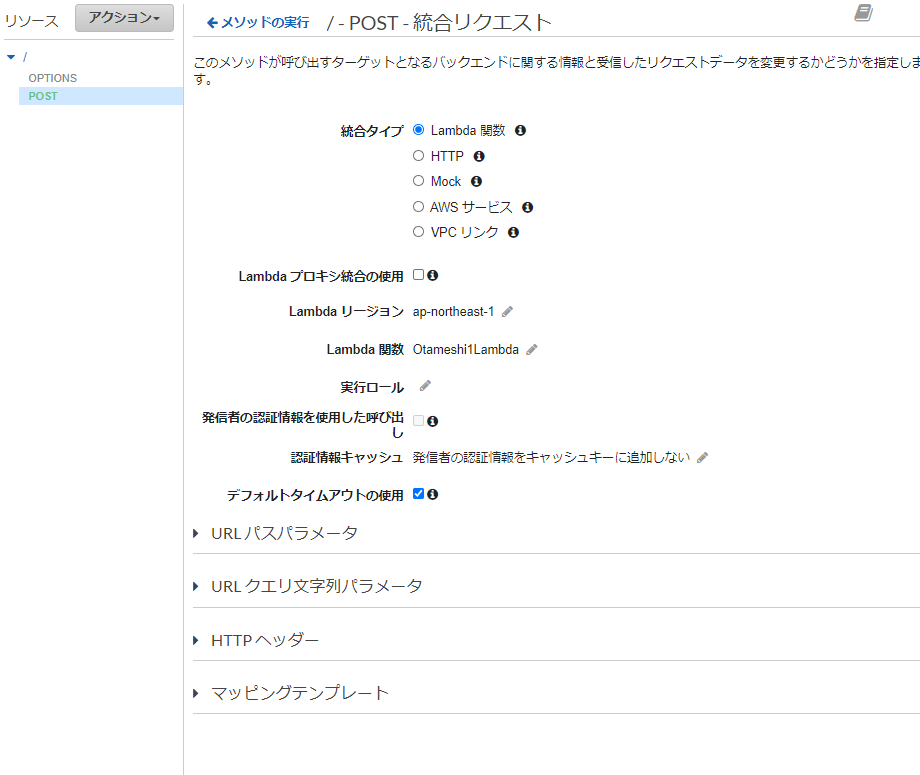Enable Lambda プロキシ統合の使用 checkbox
The image size is (920, 775).
coord(418,275)
